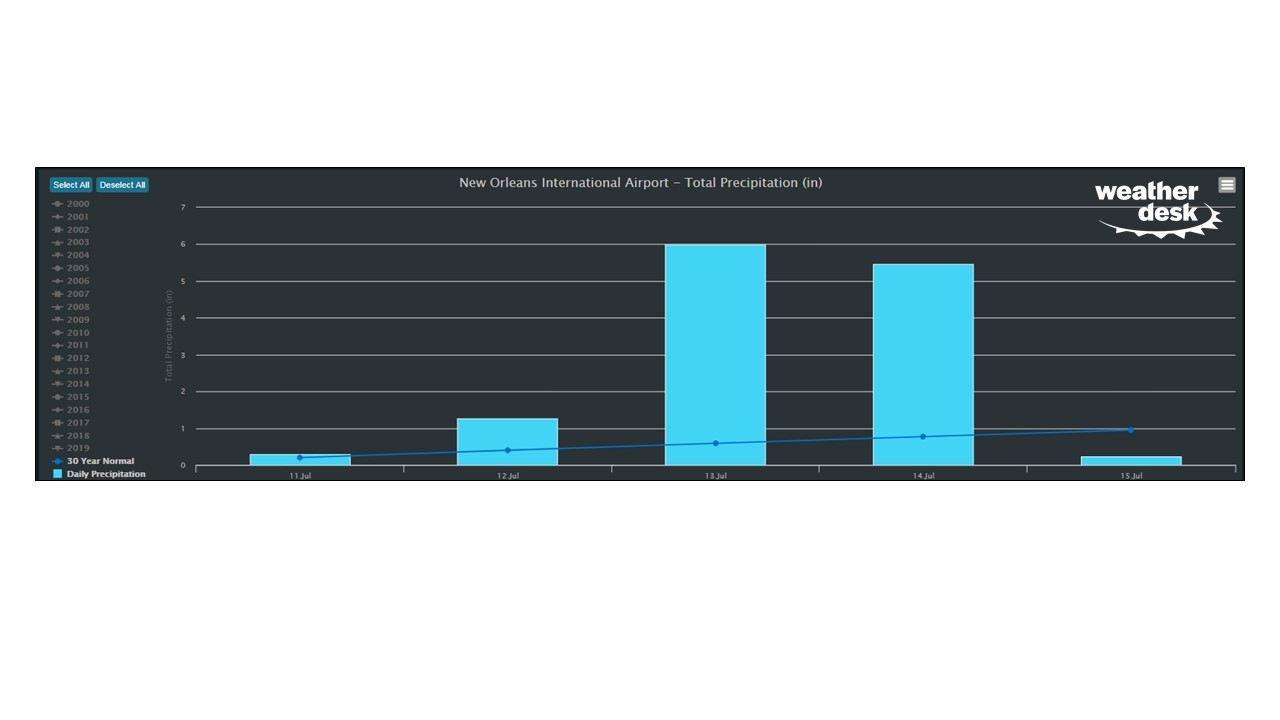The width and height of the screenshot is (1280, 720).
Task: Click the 2002 series square marker icon
Action: pos(58,230)
